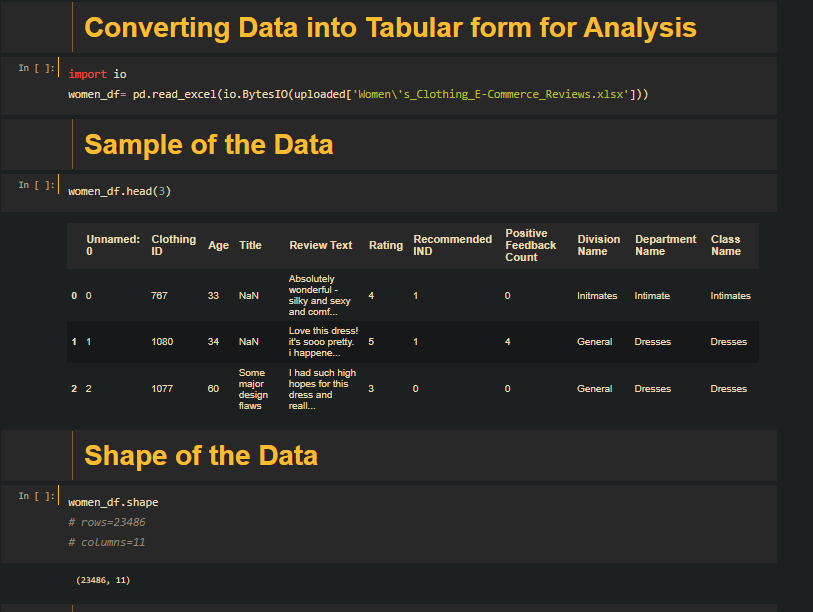
Task: Click the 'Unnamed: 0' column header
Action: coord(113,245)
